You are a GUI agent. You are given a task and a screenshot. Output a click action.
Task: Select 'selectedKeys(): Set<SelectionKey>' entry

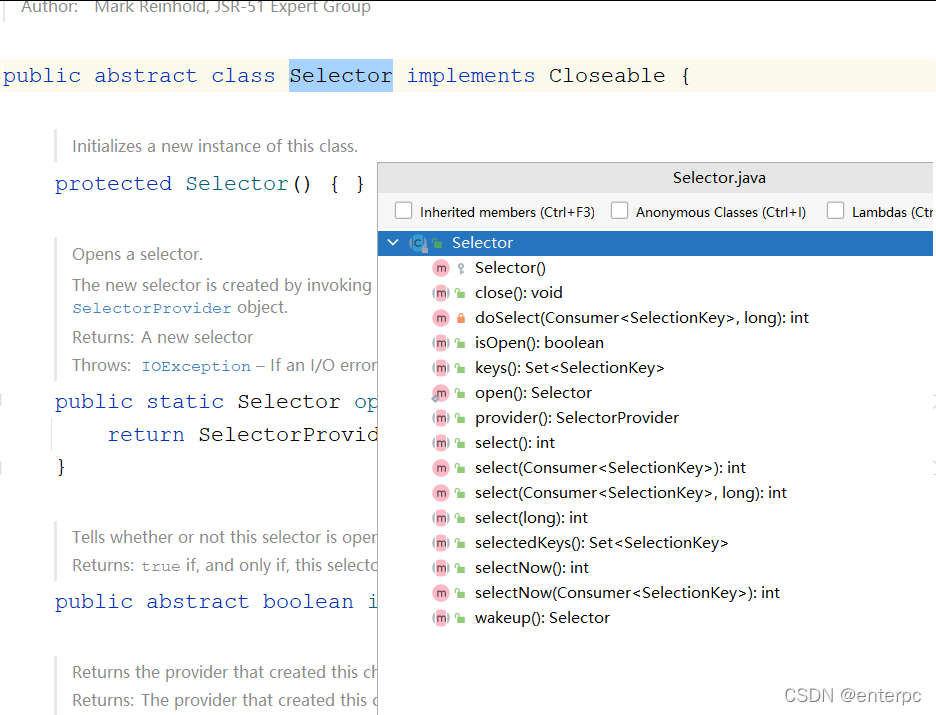[602, 543]
